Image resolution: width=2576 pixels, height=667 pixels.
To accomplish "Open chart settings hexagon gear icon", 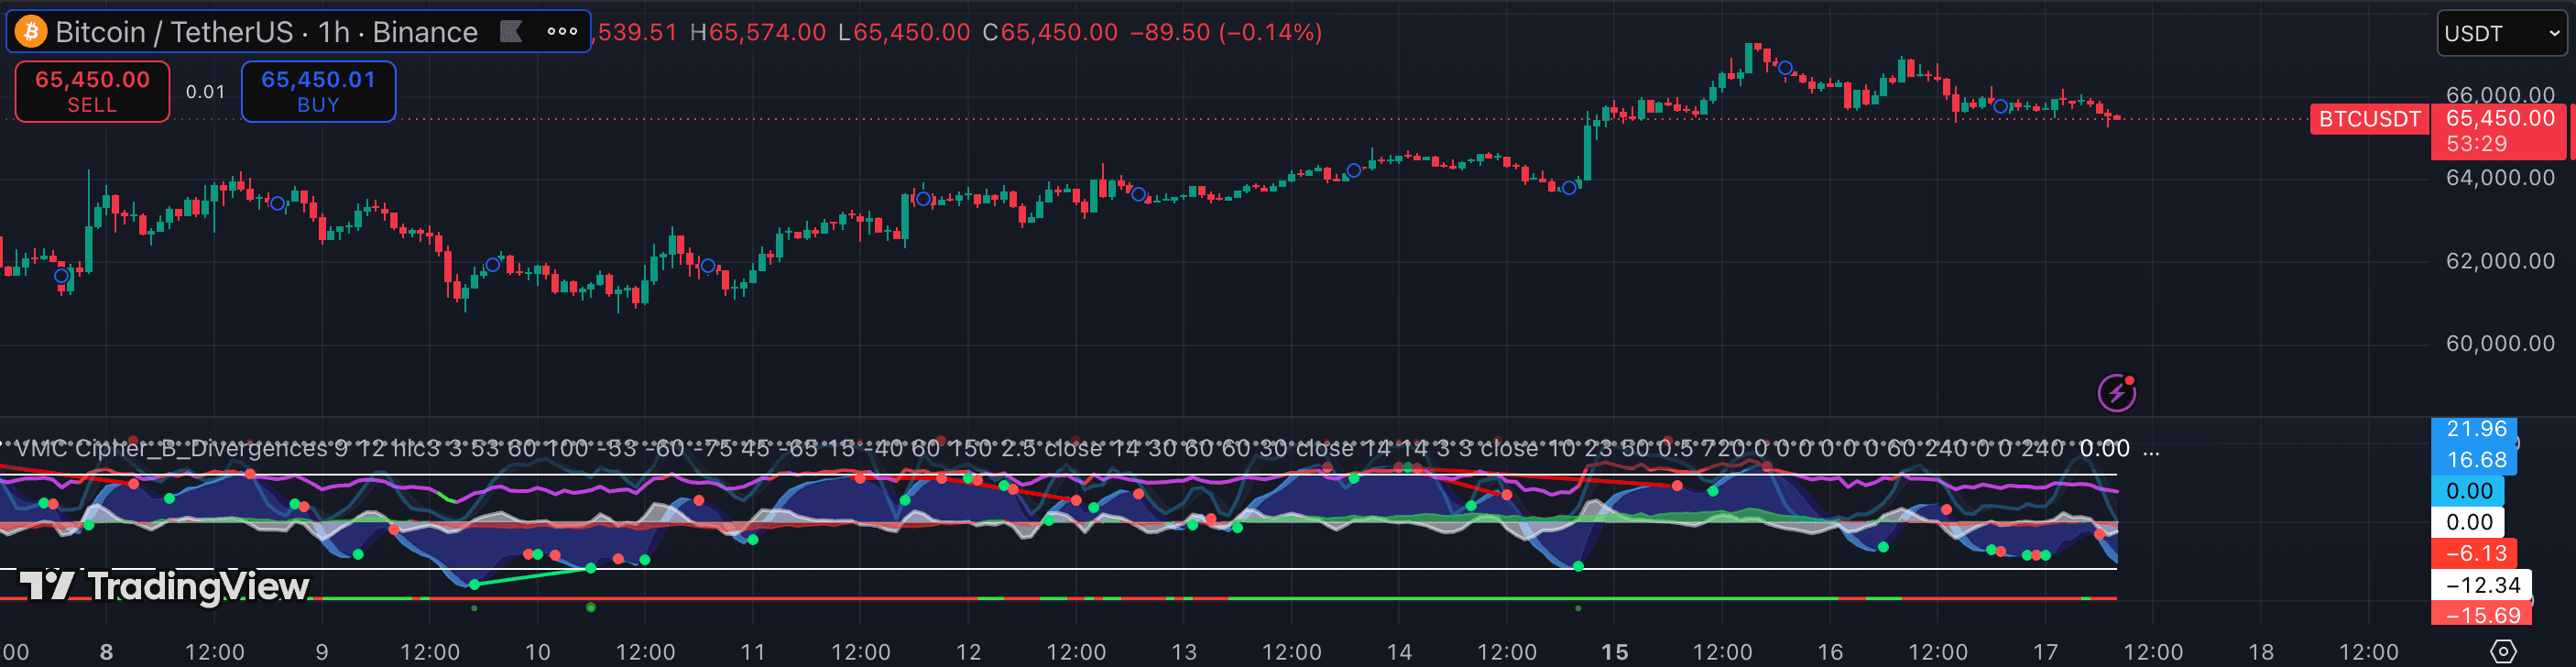I will pyautogui.click(x=2502, y=651).
